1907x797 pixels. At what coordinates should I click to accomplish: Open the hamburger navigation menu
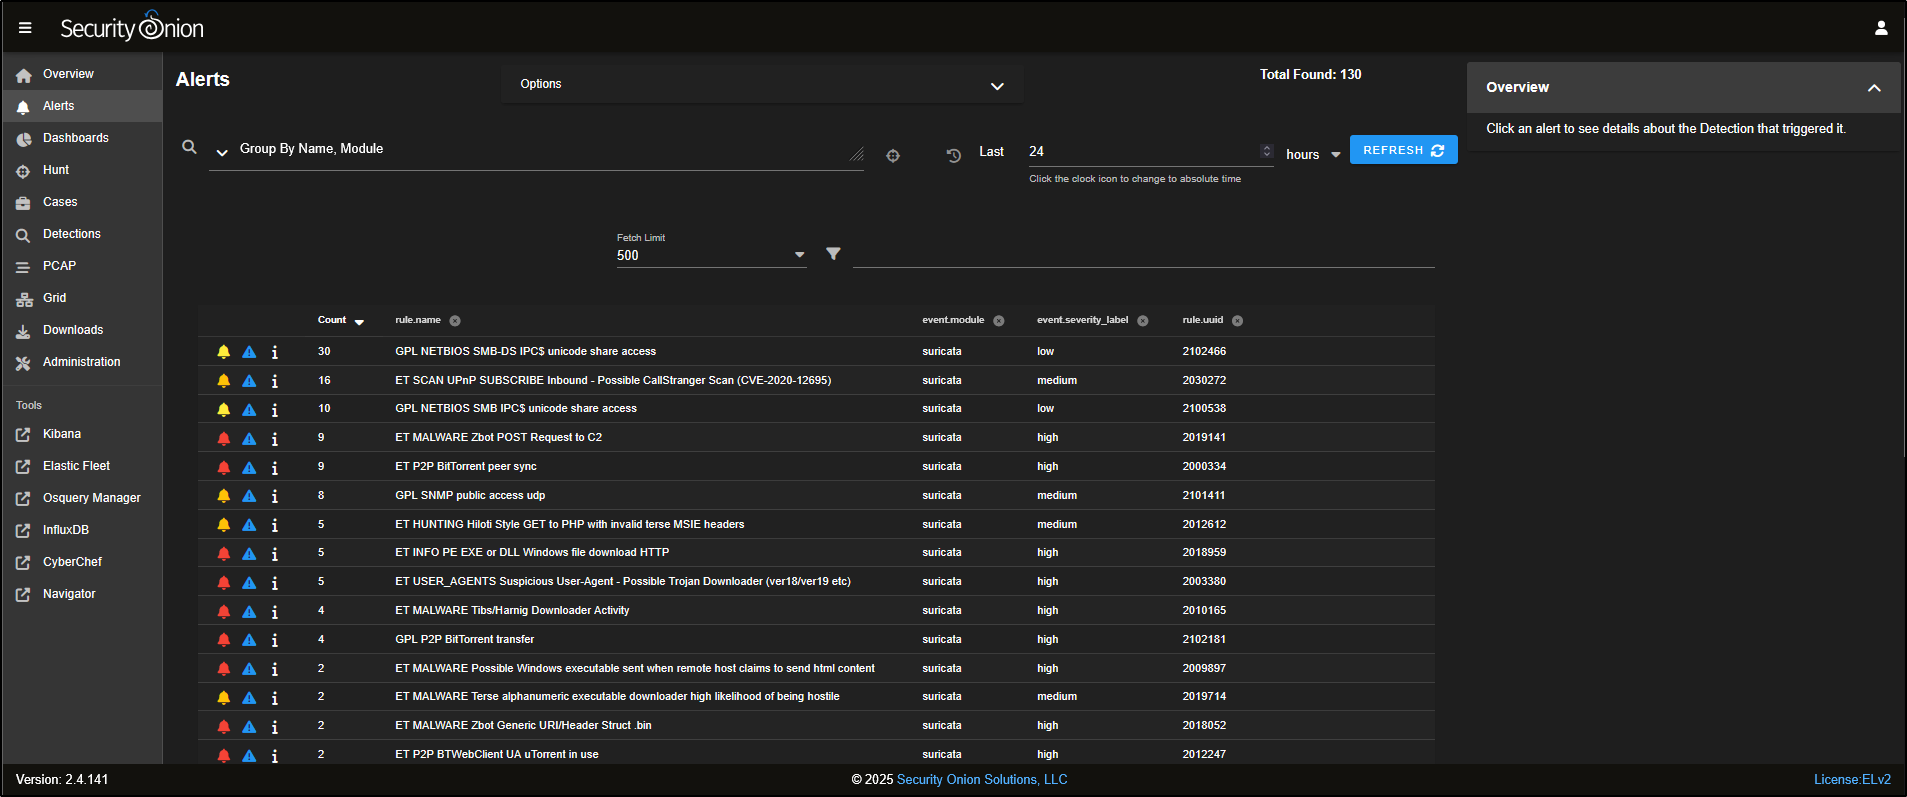[25, 28]
